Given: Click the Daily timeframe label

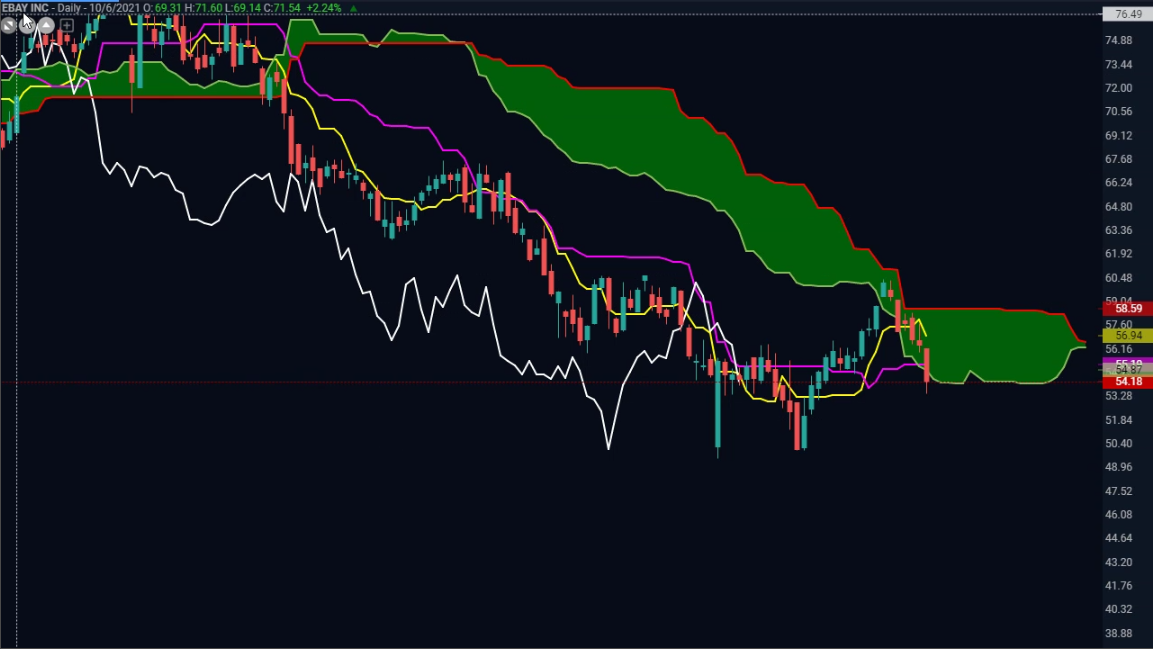Looking at the screenshot, I should [70, 8].
